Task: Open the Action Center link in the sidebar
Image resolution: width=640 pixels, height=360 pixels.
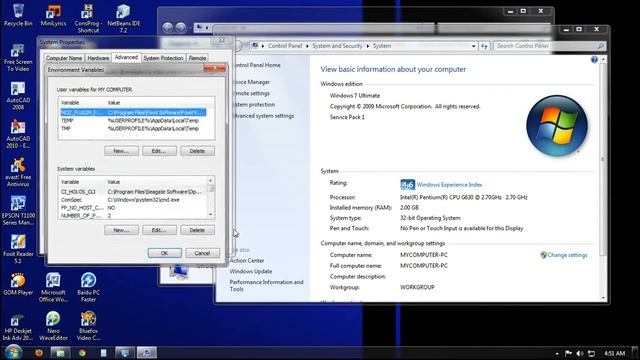Action: coord(247,260)
